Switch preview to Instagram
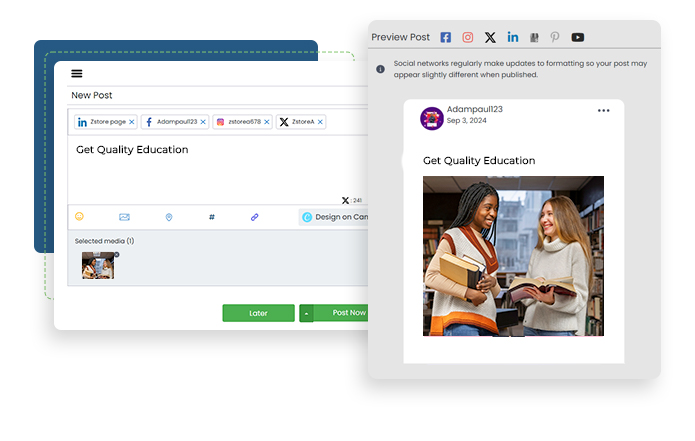The image size is (695, 441). coord(468,37)
